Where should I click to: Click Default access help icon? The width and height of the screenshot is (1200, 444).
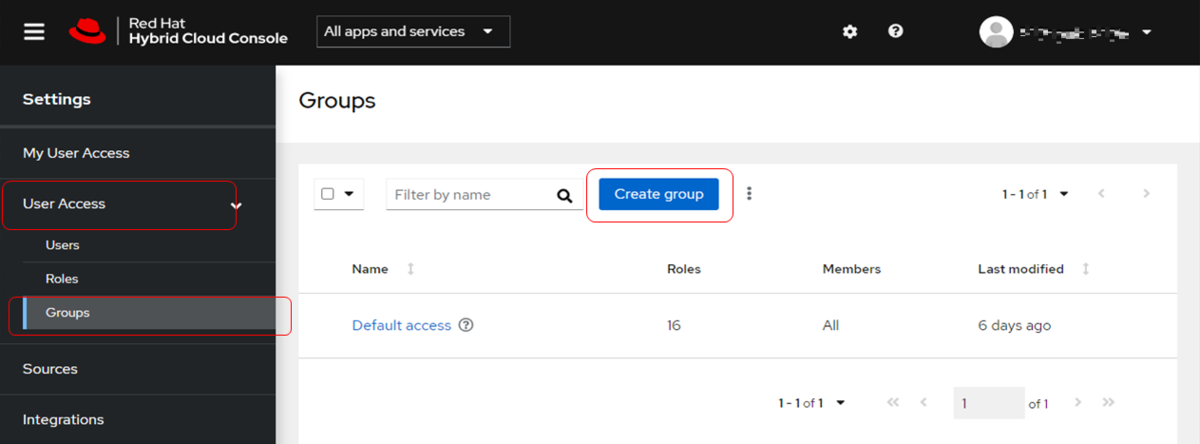point(466,325)
